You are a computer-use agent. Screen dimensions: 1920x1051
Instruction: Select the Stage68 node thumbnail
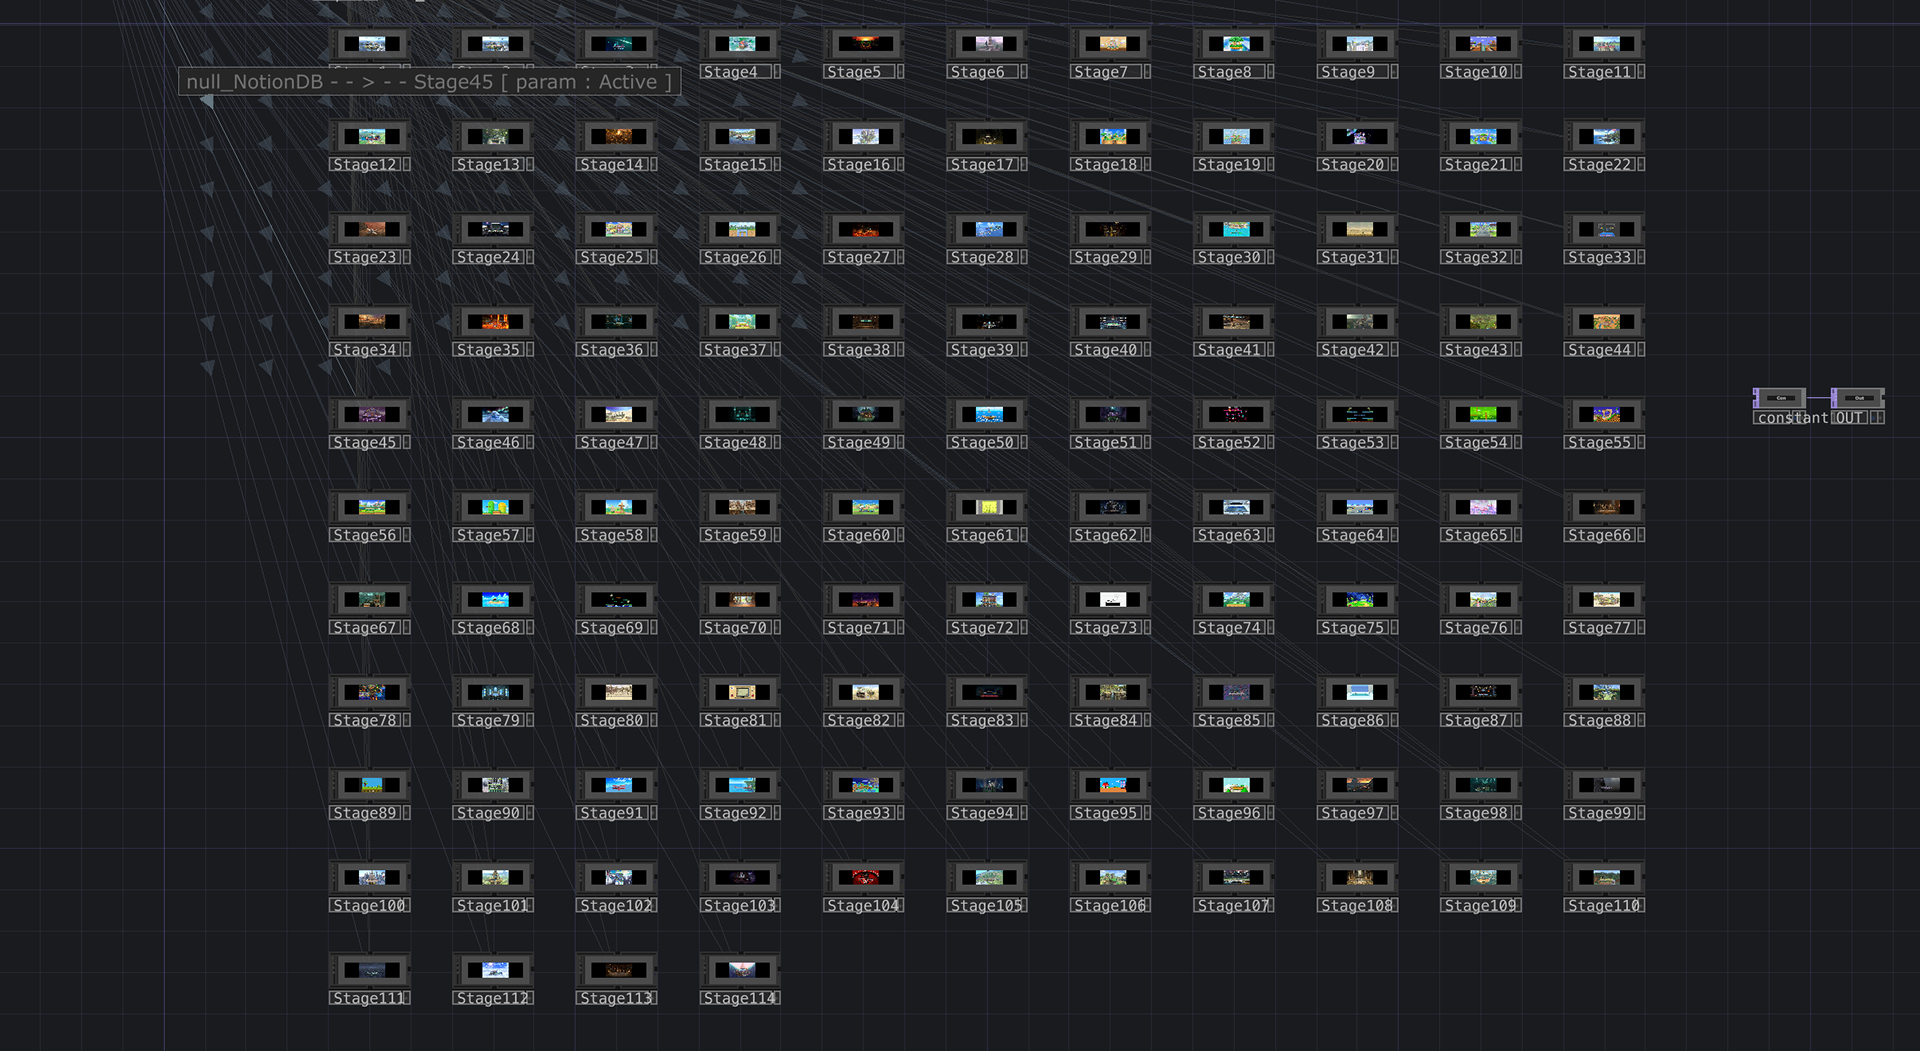click(494, 600)
